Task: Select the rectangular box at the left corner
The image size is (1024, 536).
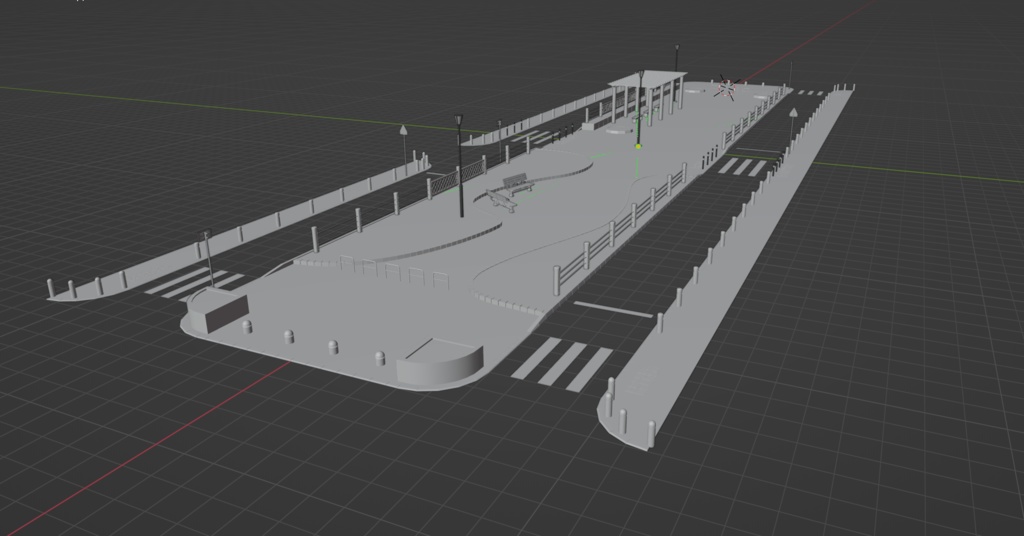Action: pos(218,309)
